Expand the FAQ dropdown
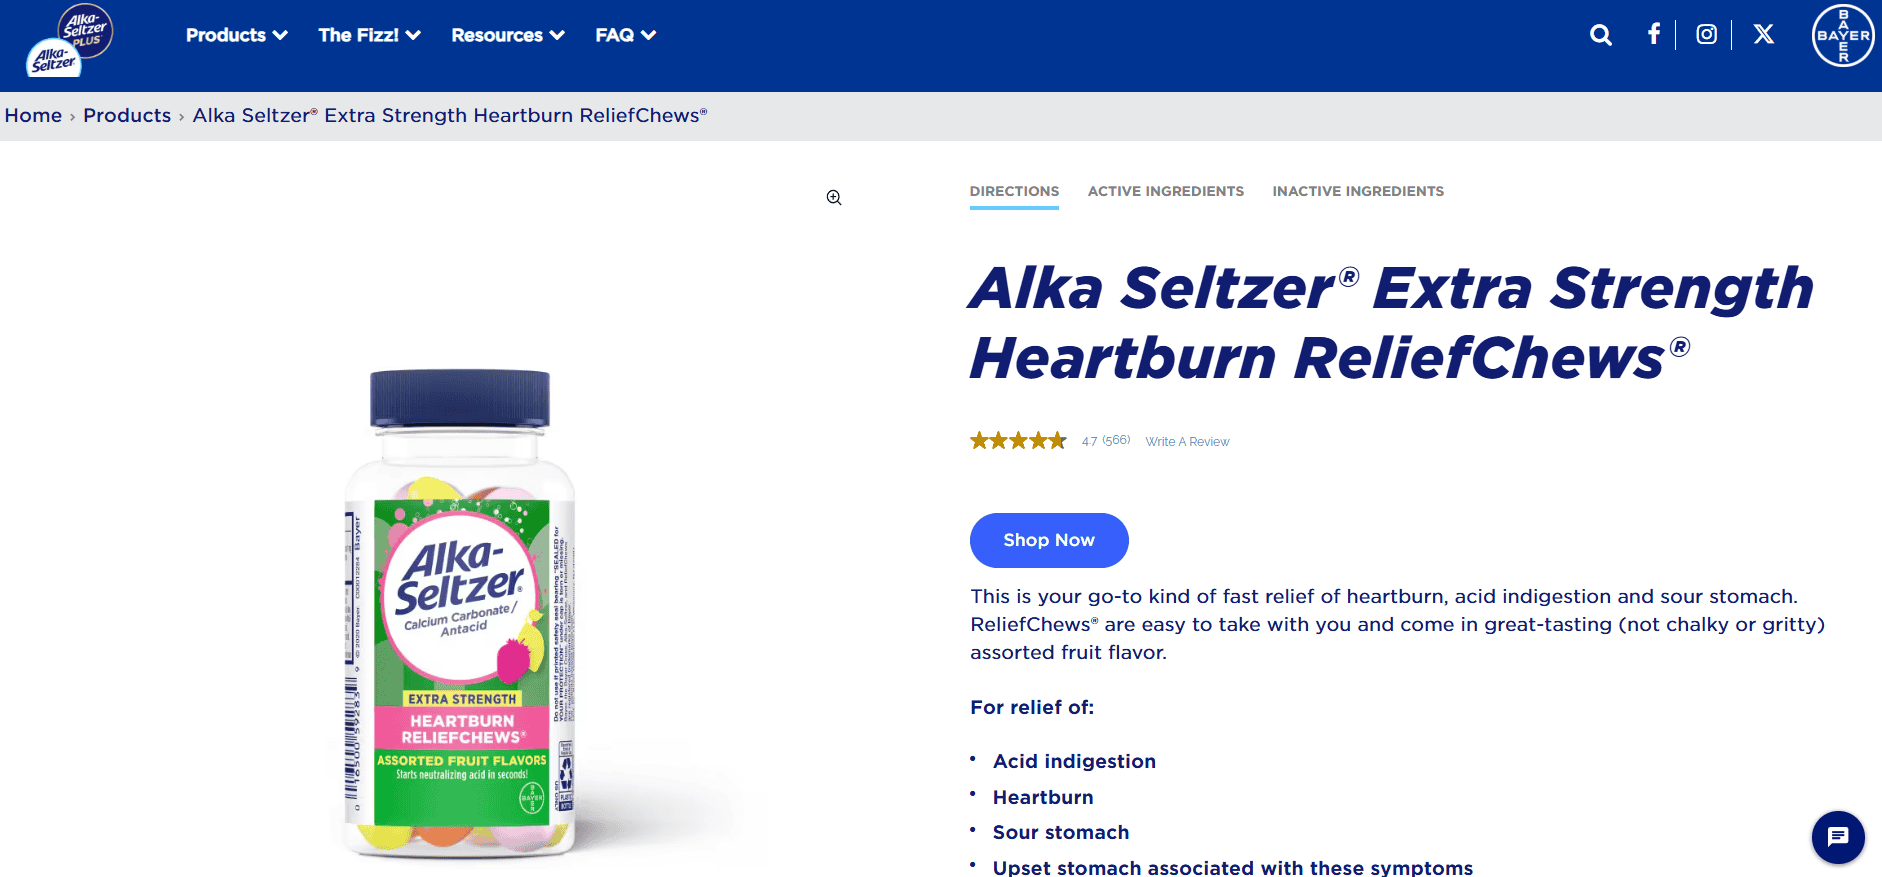 pos(626,35)
